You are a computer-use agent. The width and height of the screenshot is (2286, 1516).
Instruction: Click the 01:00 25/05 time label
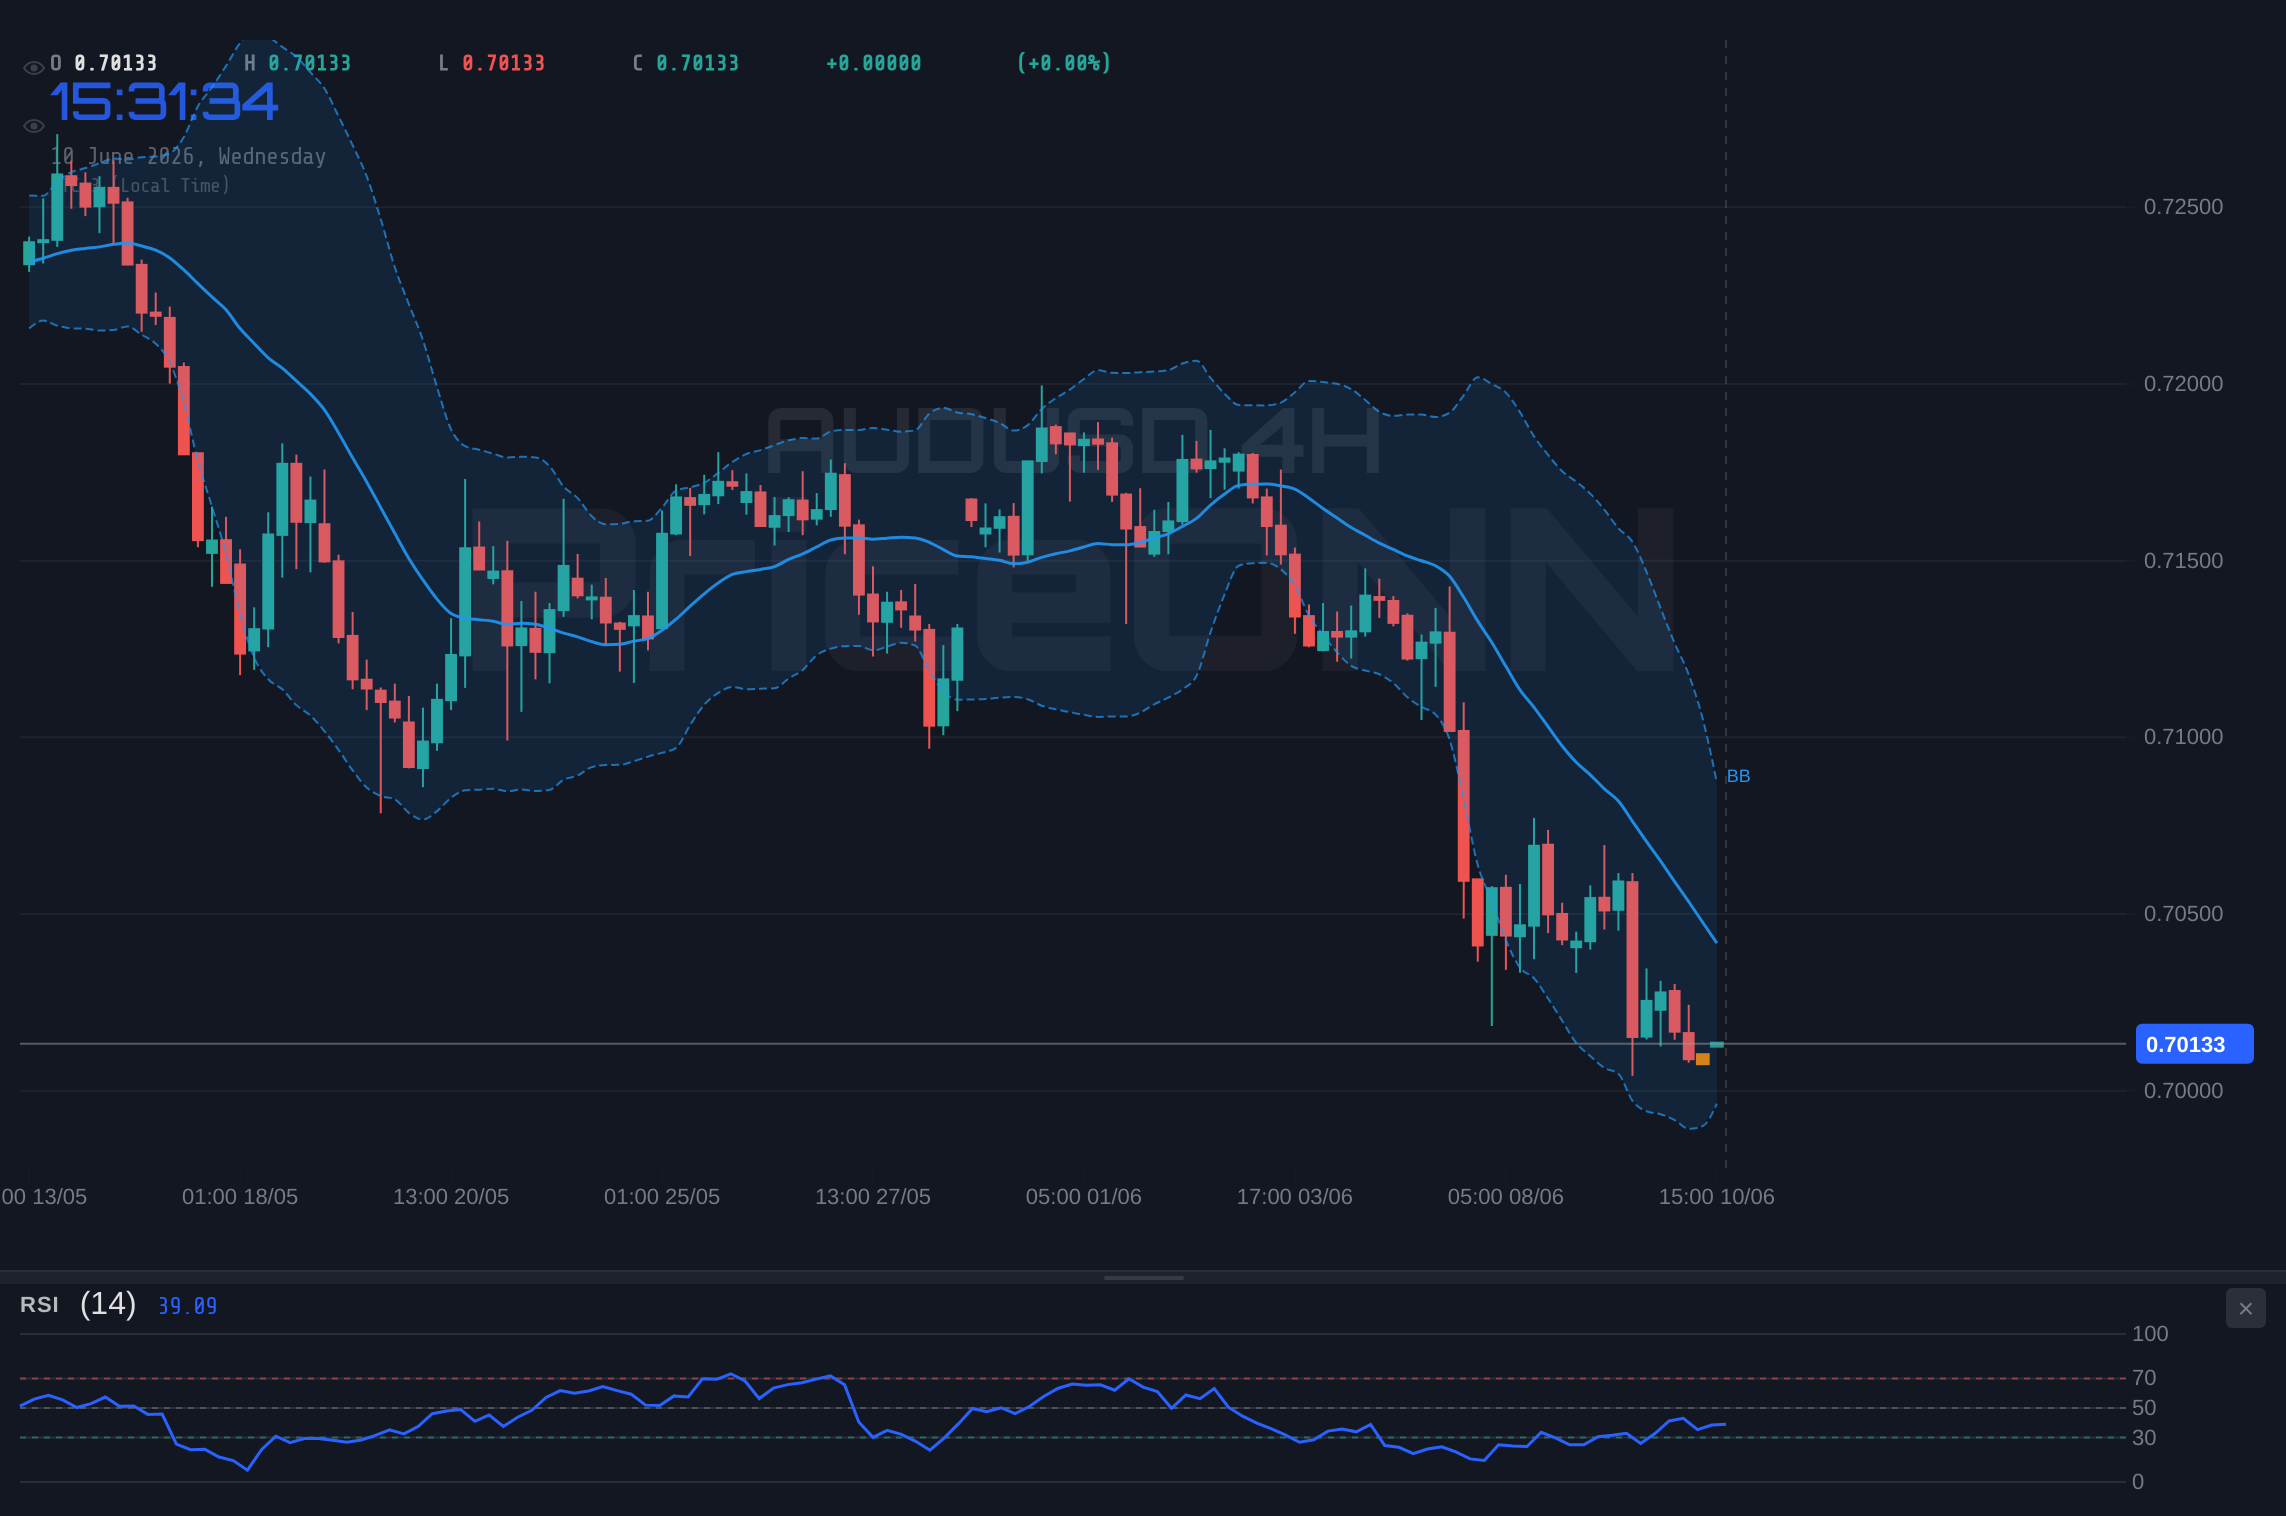662,1197
